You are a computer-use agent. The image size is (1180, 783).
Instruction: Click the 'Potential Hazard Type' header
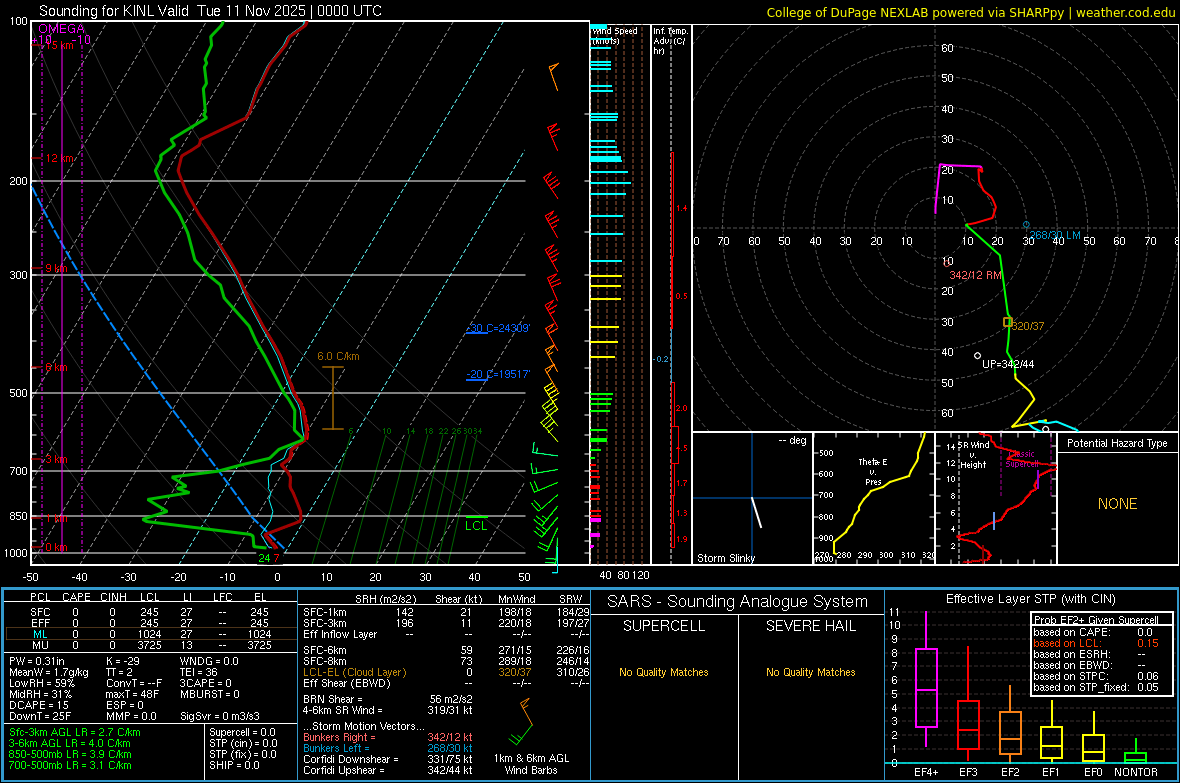click(1117, 443)
